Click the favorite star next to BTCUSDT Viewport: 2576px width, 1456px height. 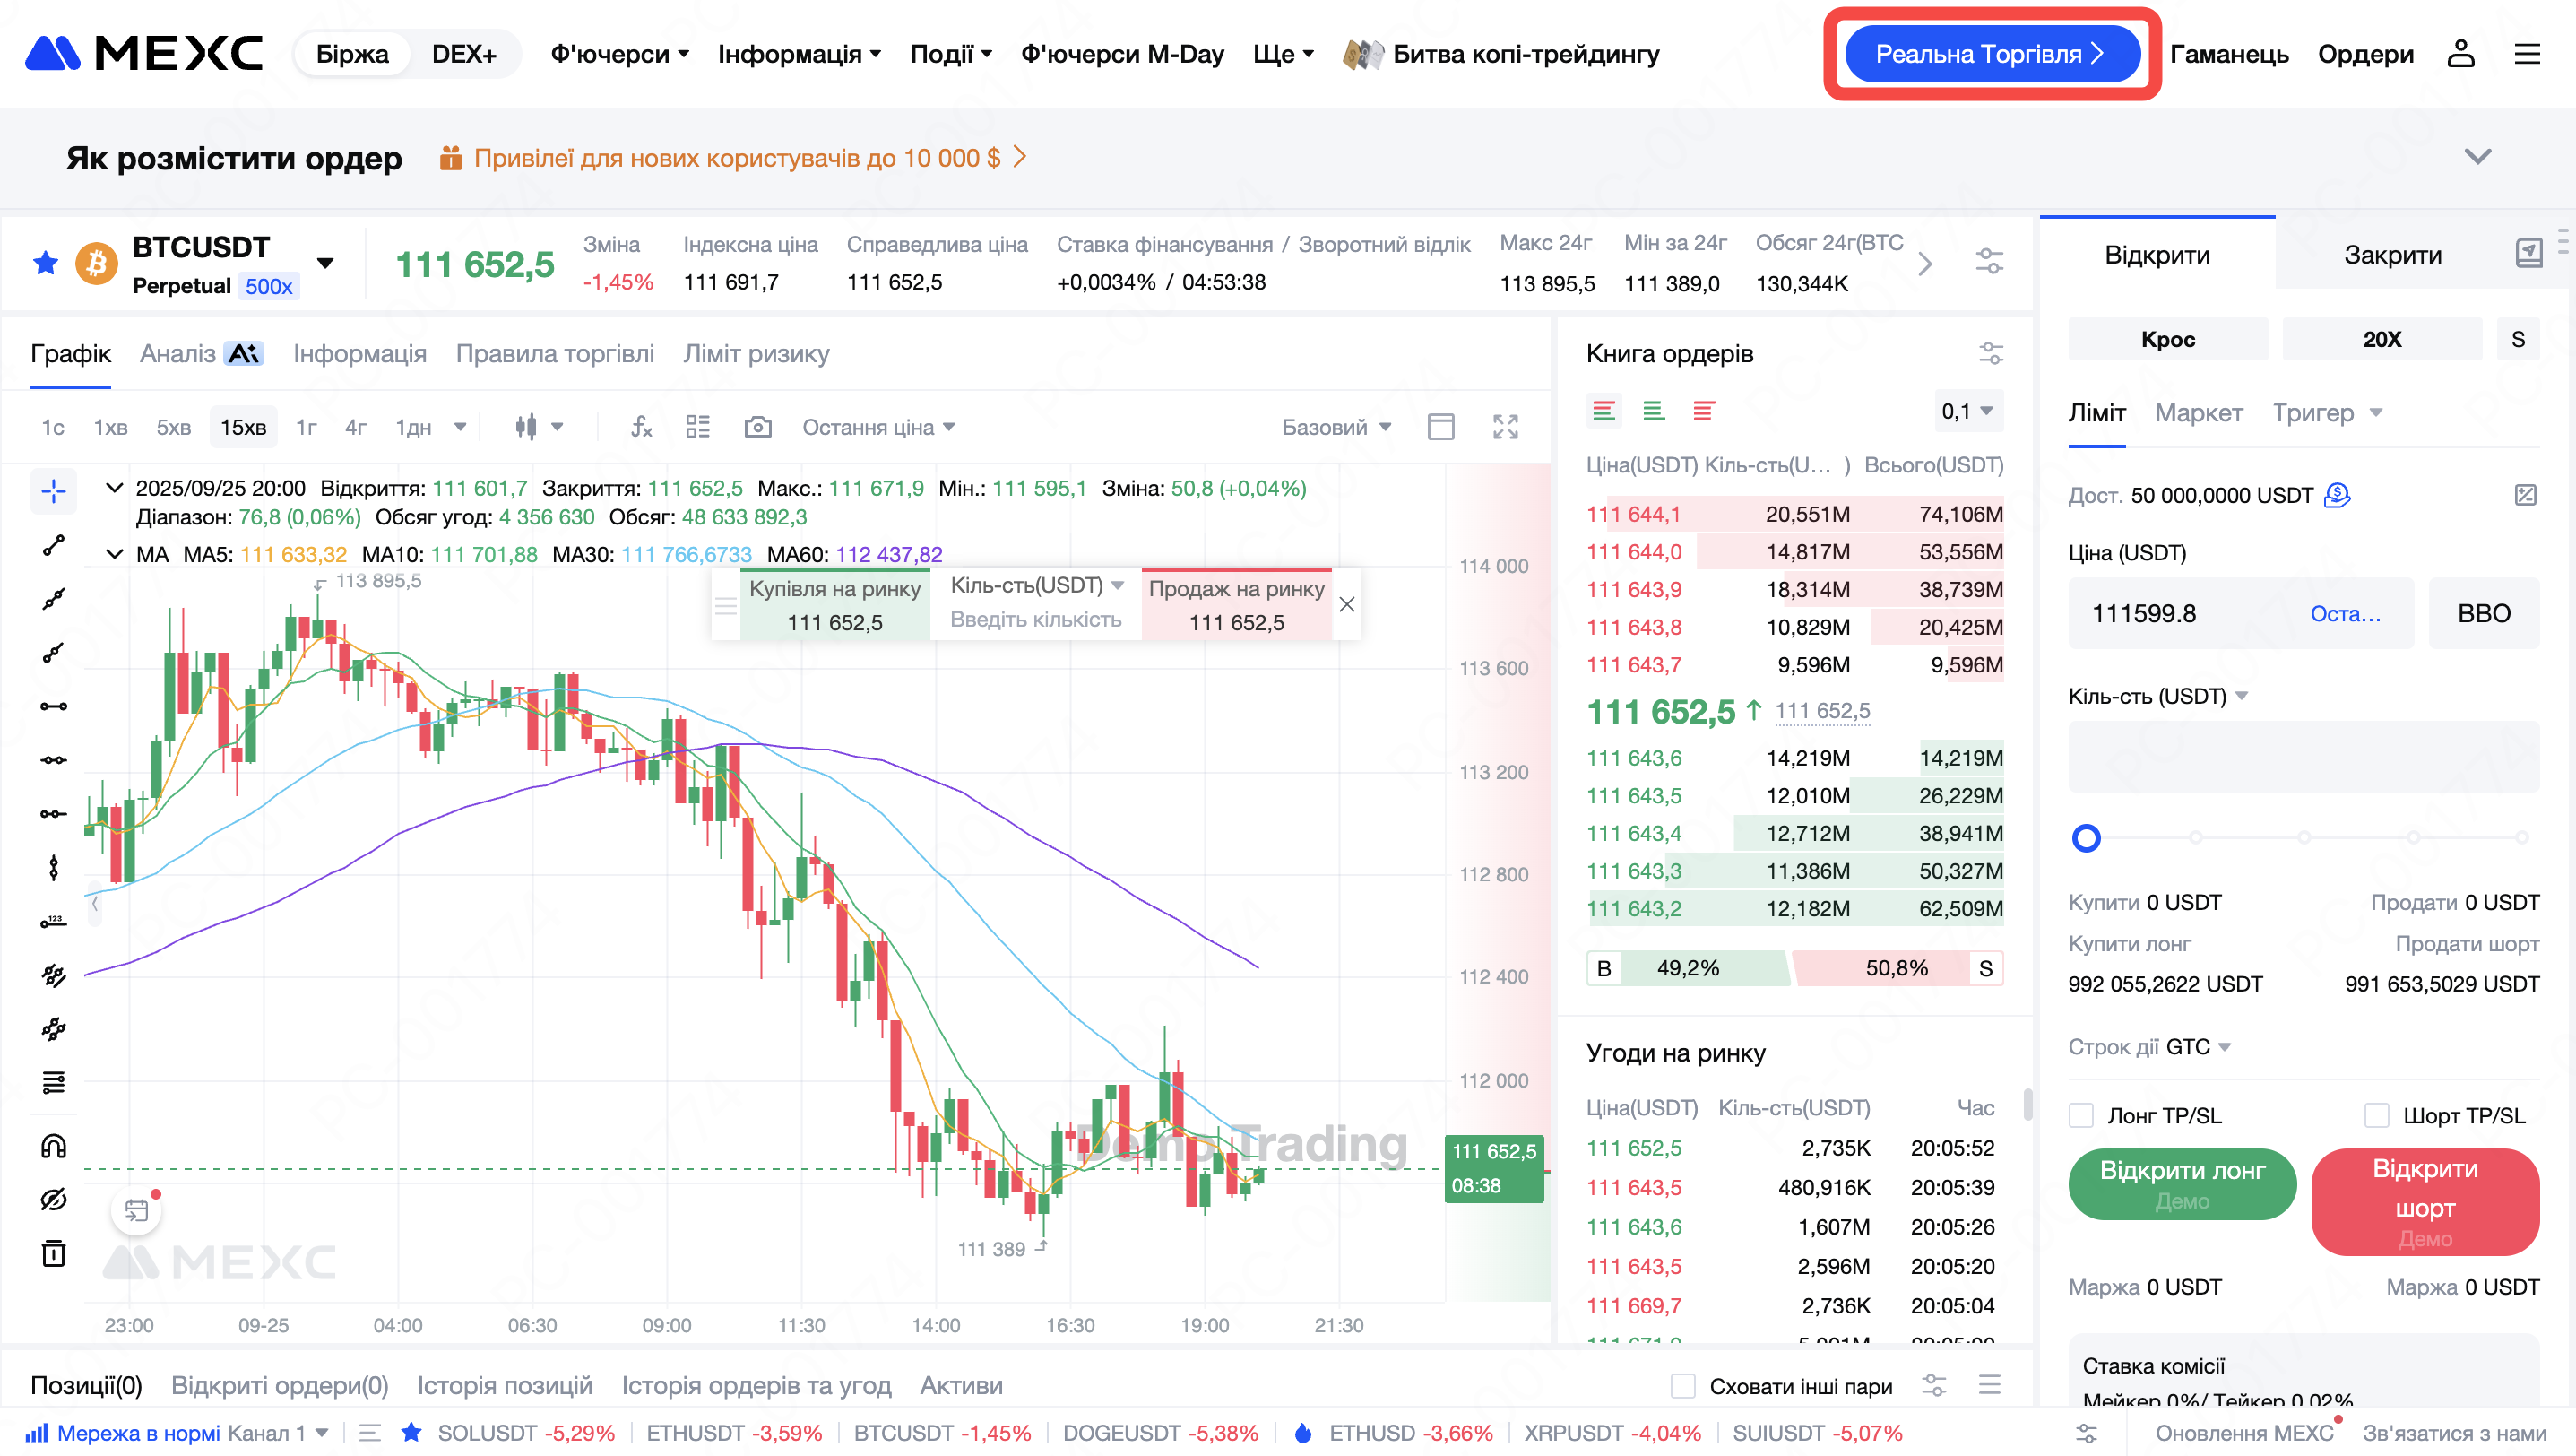(x=45, y=263)
